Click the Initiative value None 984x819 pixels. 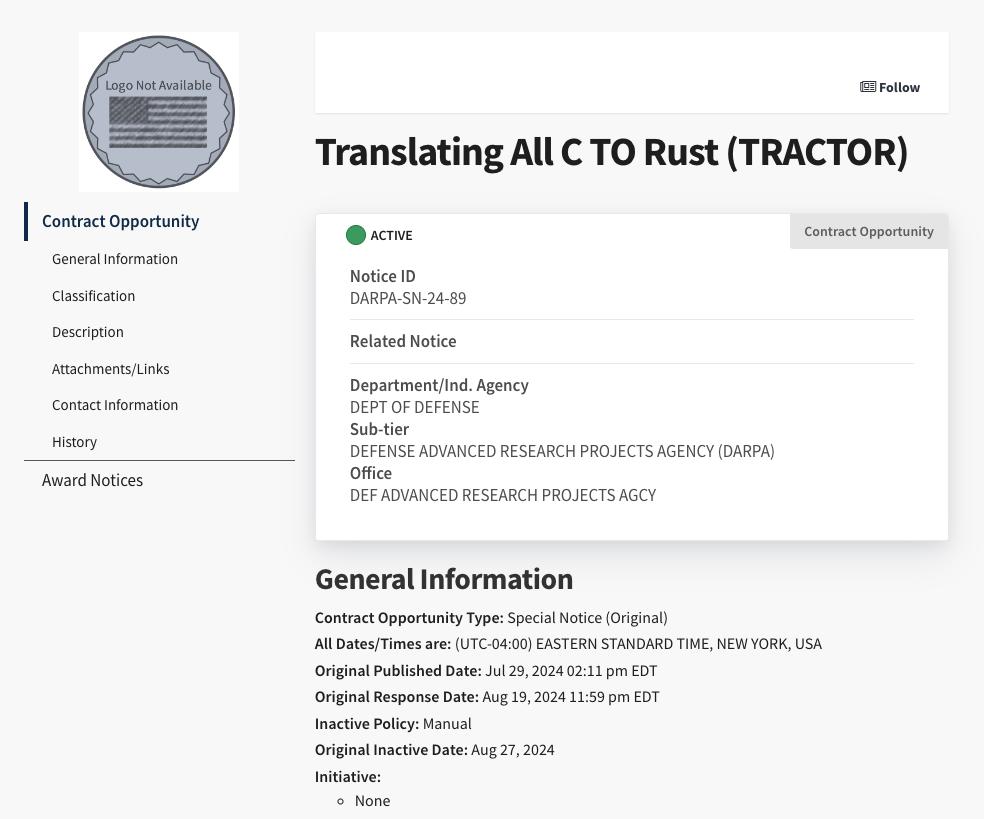(x=372, y=801)
